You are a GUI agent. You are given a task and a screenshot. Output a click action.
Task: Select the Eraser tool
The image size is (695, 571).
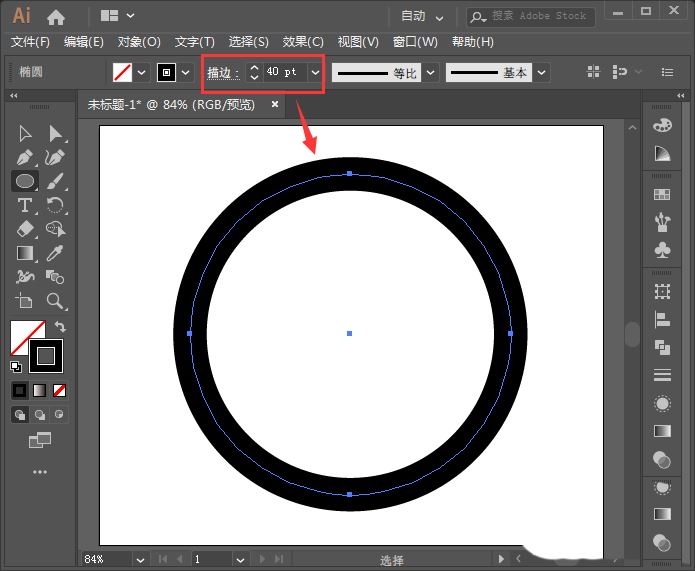(x=25, y=229)
